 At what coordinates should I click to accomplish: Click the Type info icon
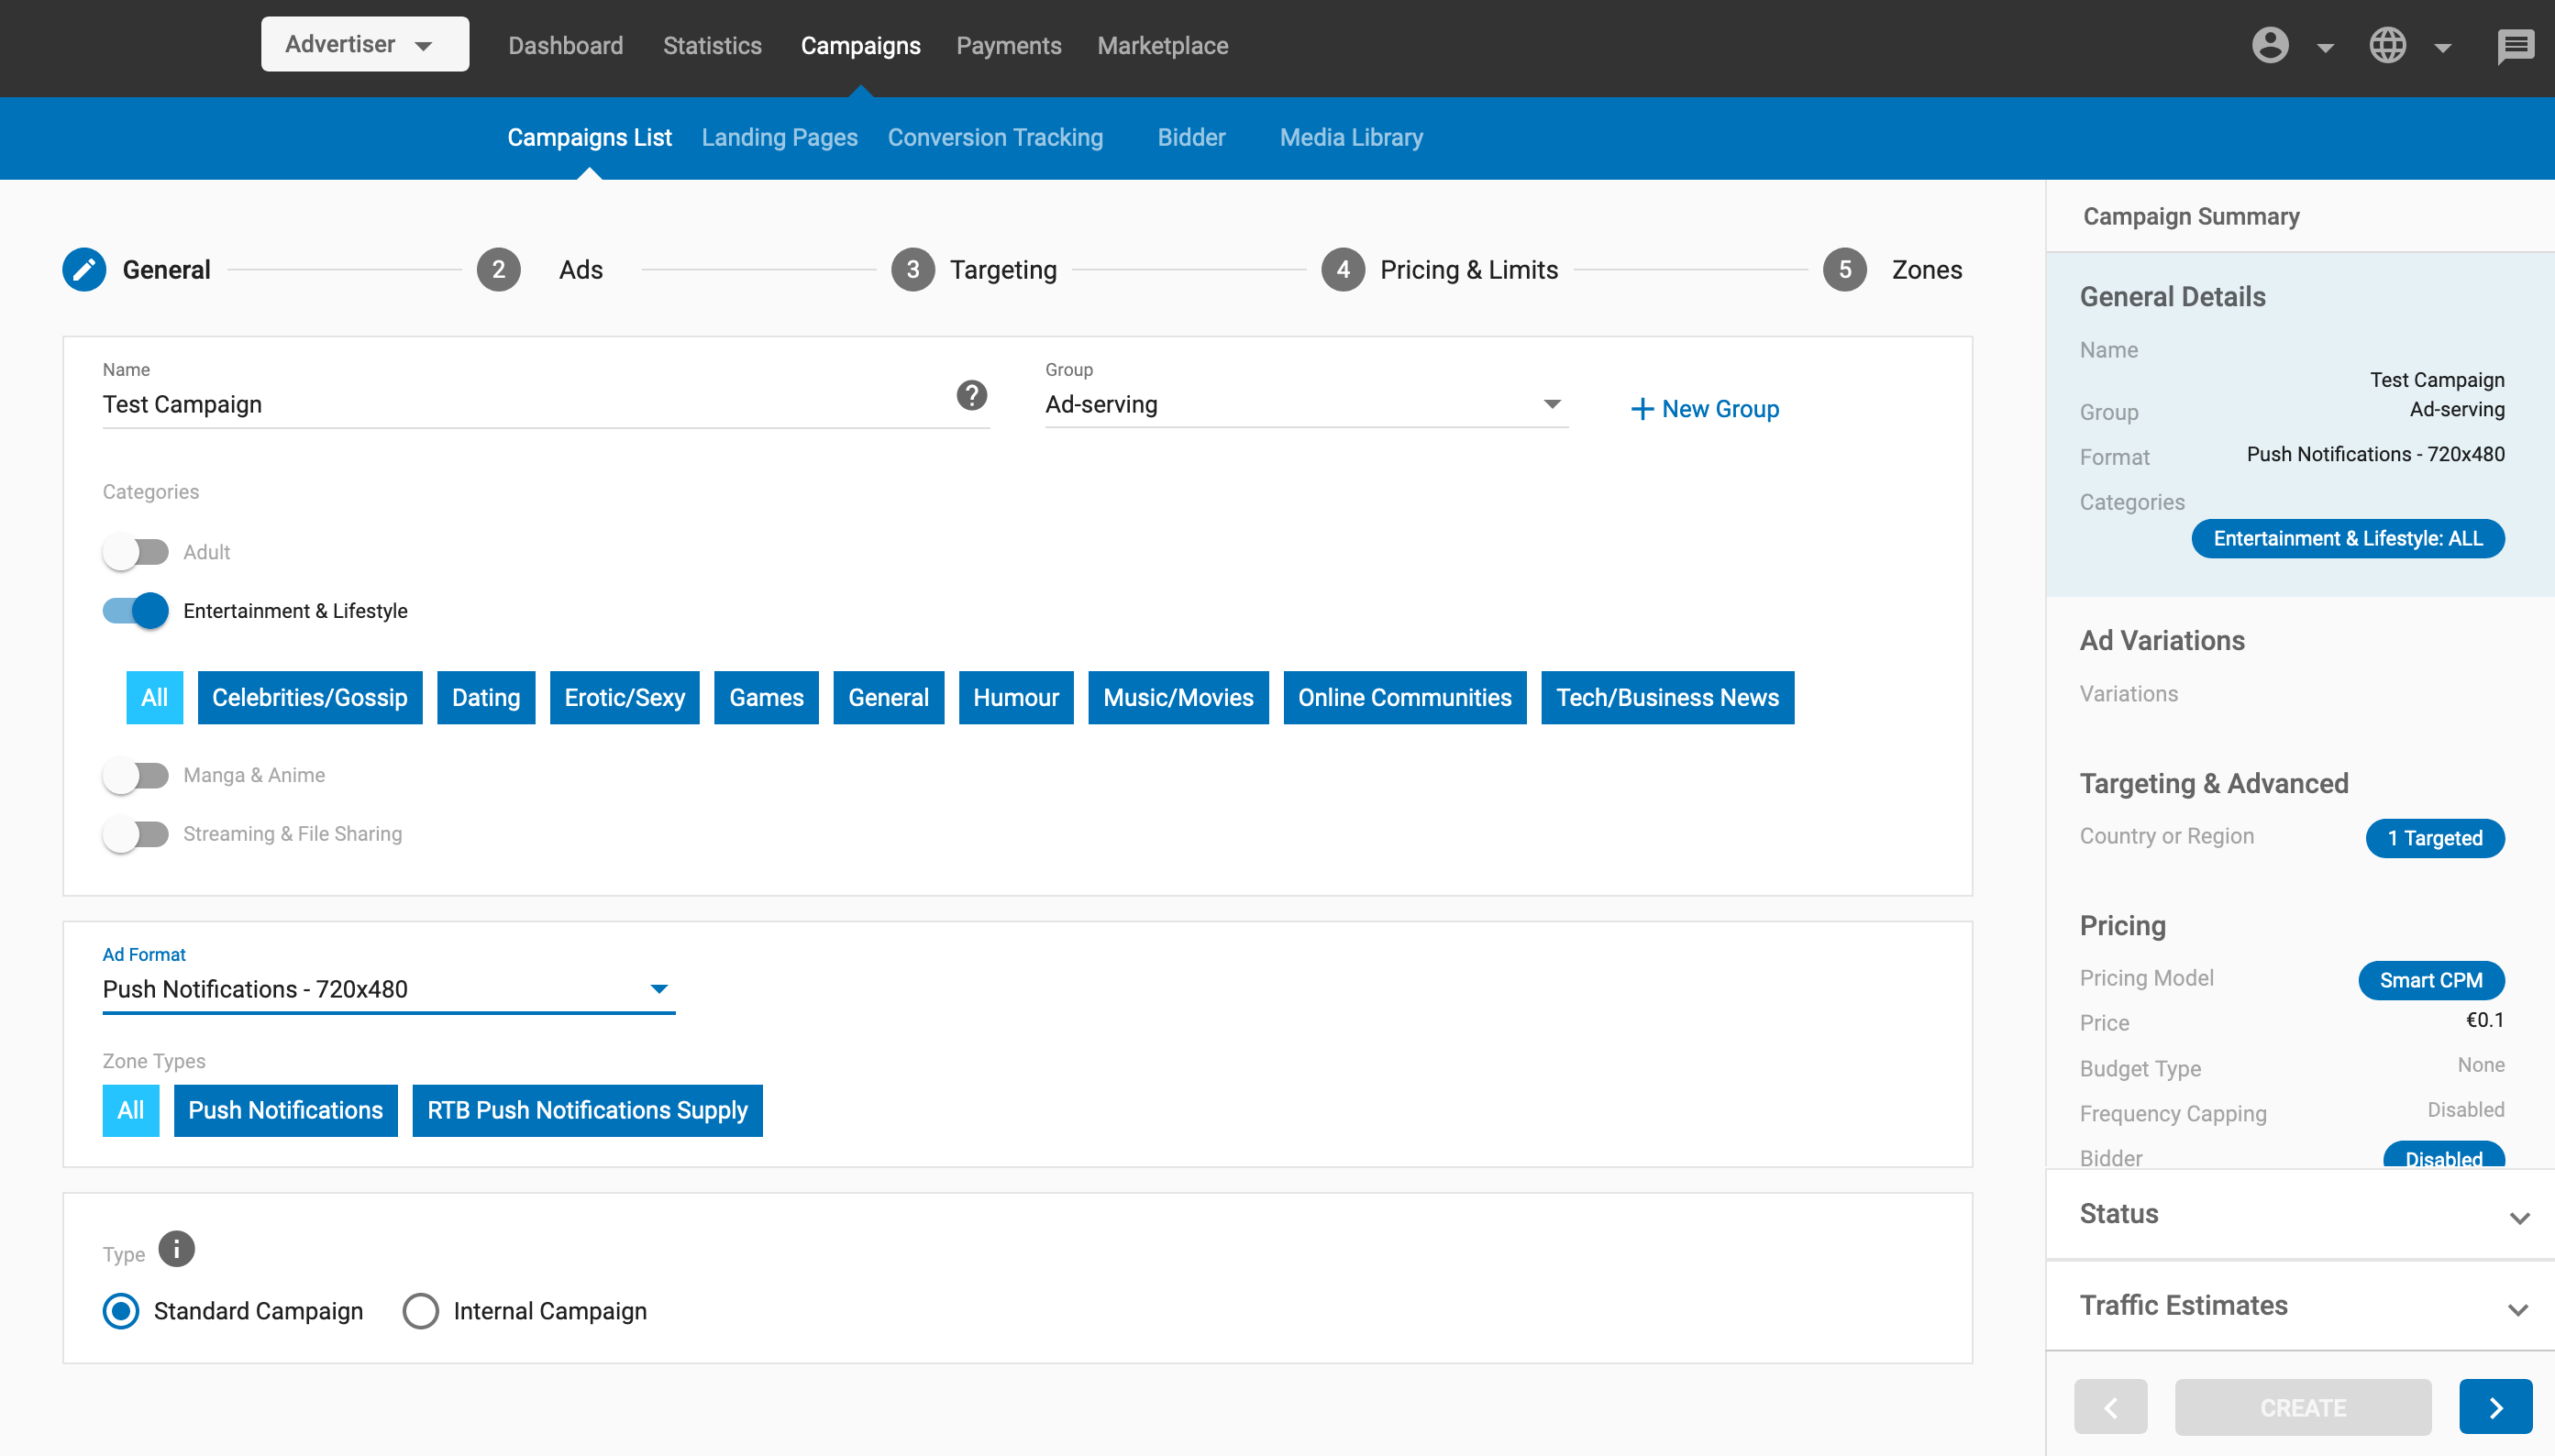176,1249
